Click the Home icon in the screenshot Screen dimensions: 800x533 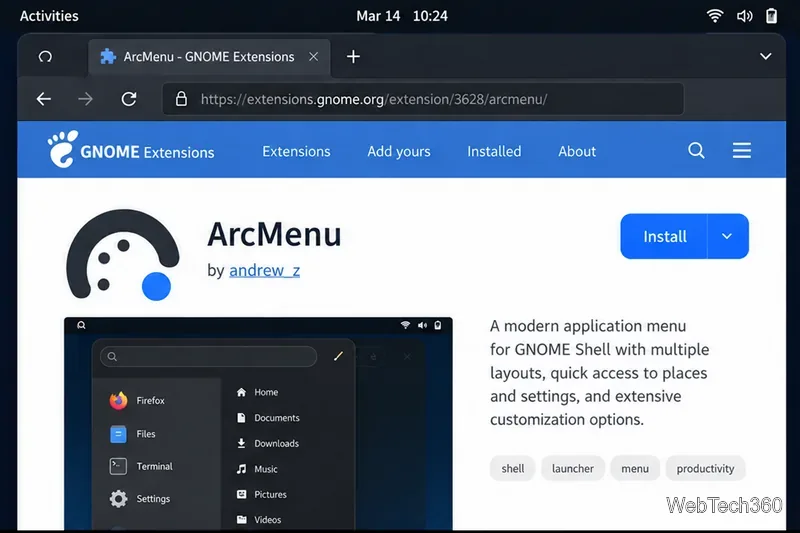point(241,392)
